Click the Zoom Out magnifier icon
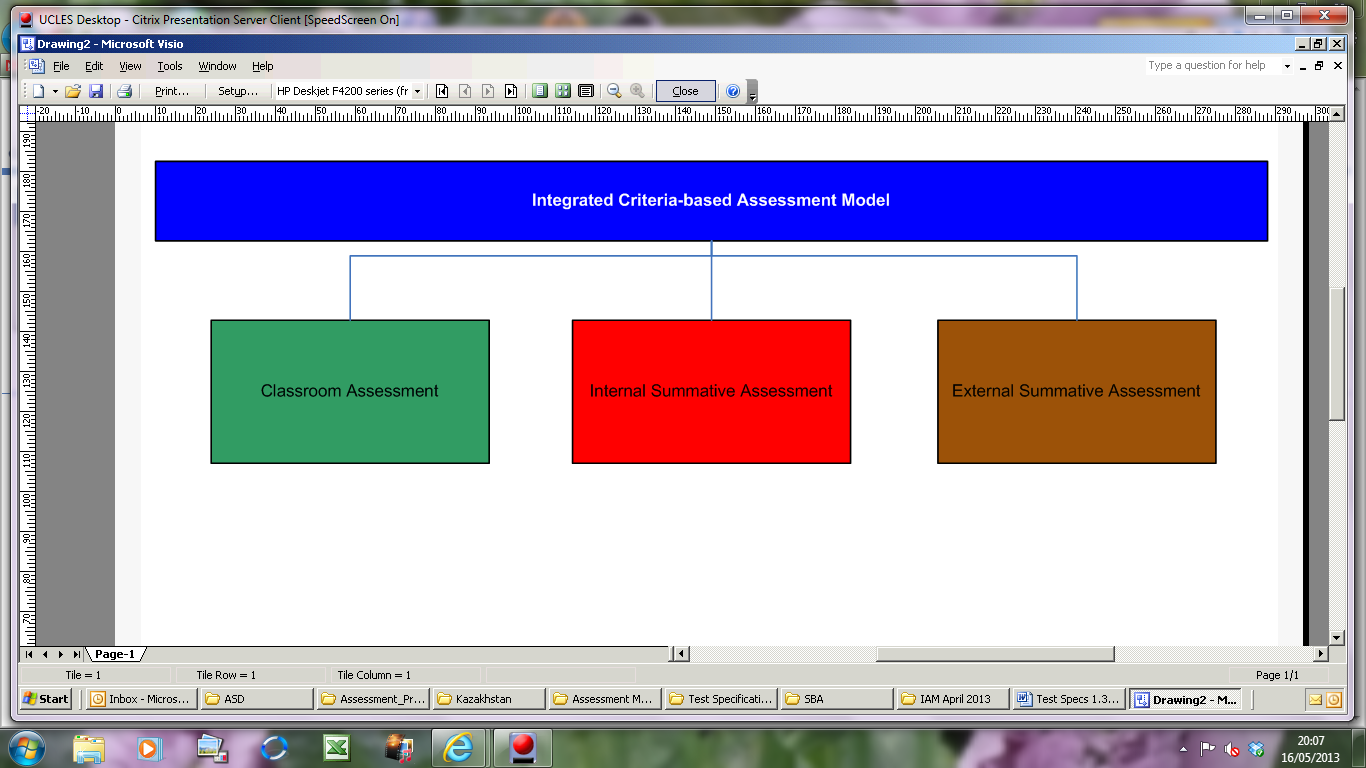1366x768 pixels. pos(614,91)
